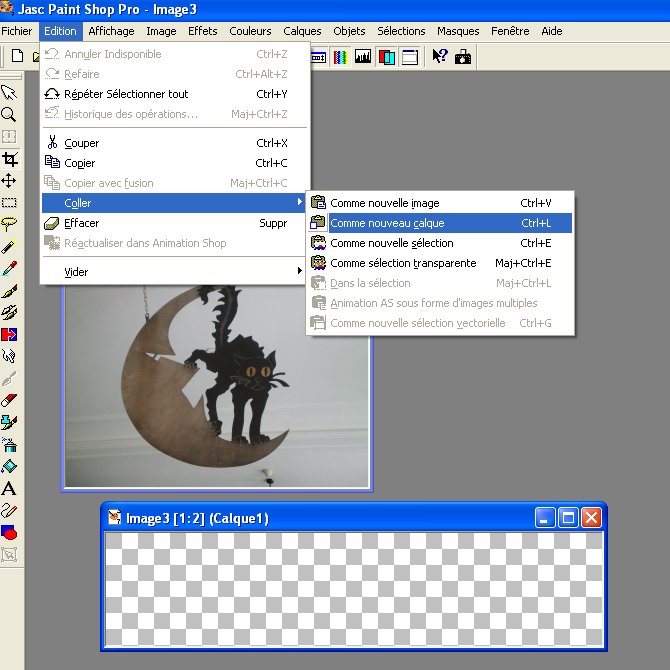This screenshot has height=670, width=670.
Task: Select the Airbrush spray tool
Action: coord(9,444)
